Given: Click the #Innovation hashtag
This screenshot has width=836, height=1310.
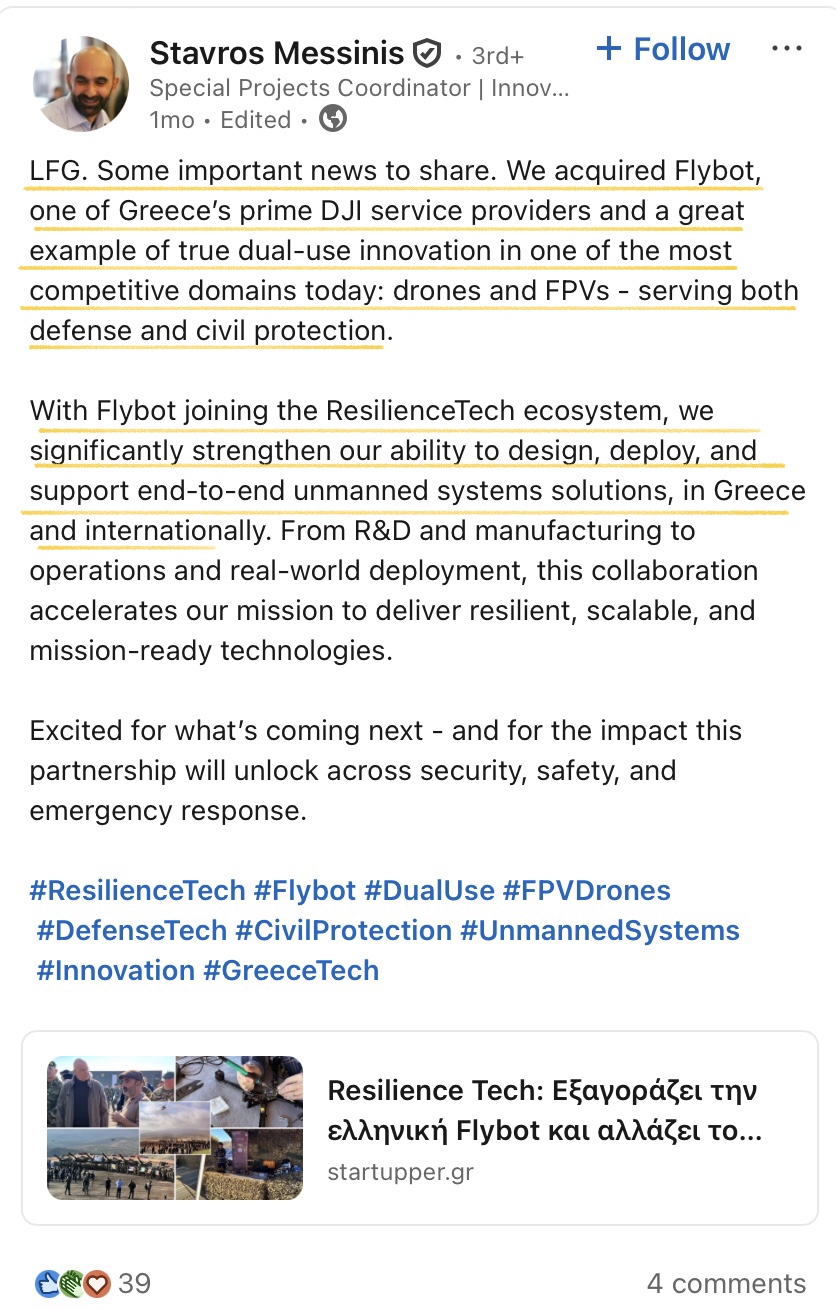Looking at the screenshot, I should tap(116, 970).
